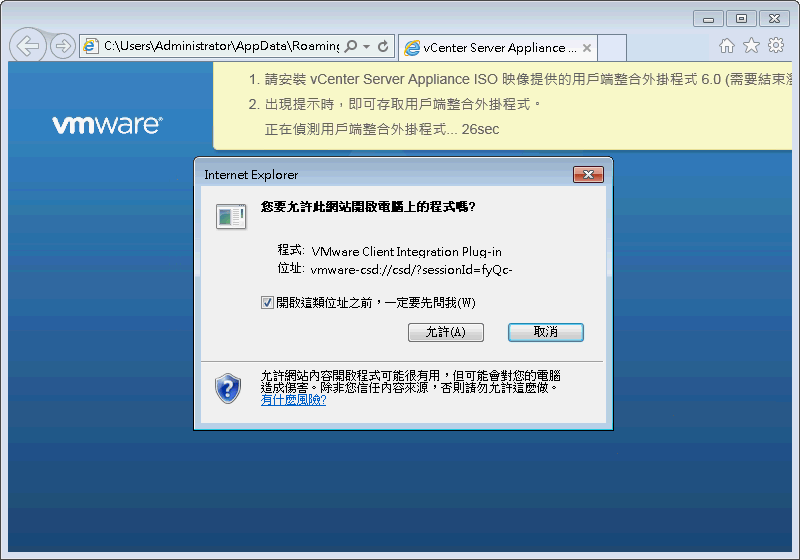The width and height of the screenshot is (800, 560).
Task: Click the vmware logo
Action: point(108,125)
